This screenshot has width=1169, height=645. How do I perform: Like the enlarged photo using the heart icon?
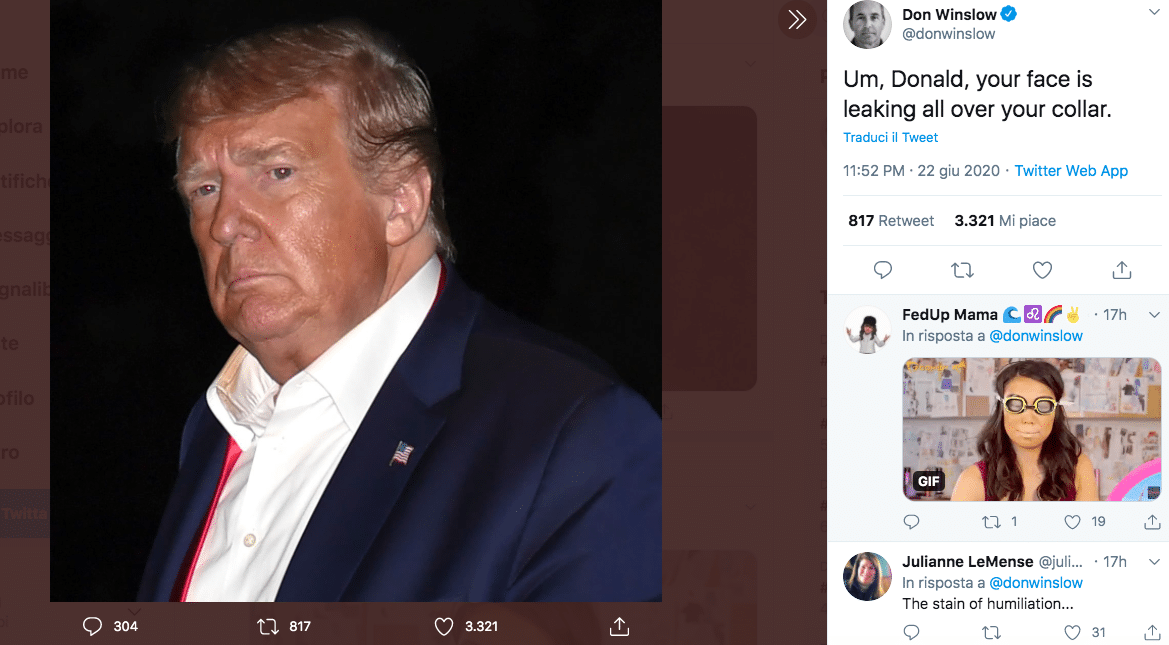click(443, 626)
